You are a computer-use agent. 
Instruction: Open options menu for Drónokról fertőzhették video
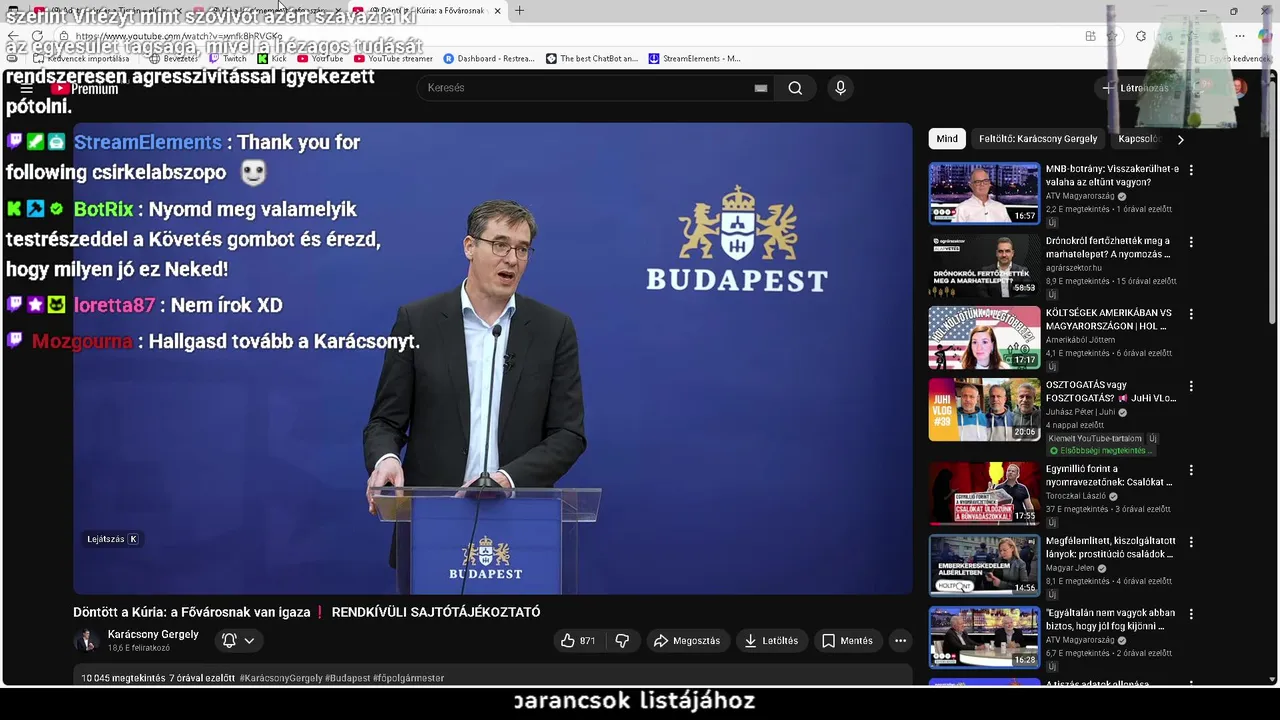[x=1191, y=242]
